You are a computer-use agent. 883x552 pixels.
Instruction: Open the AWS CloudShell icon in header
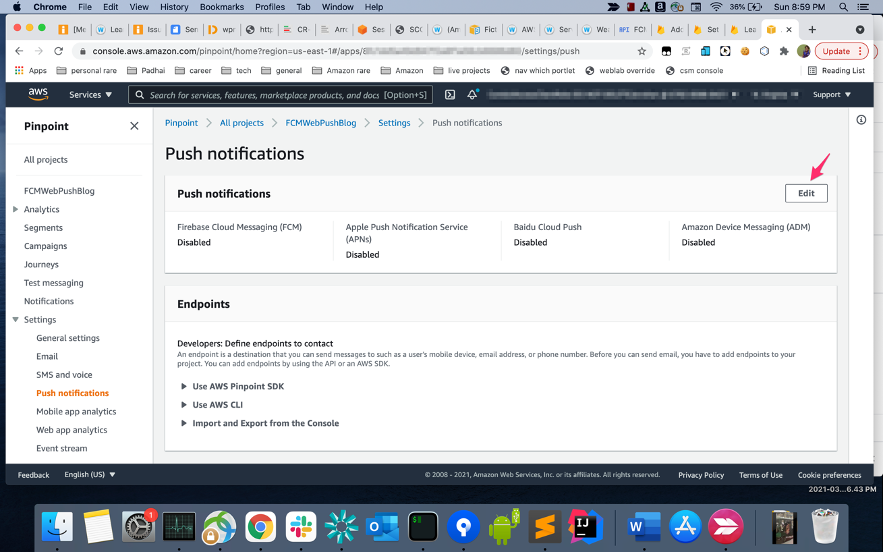[x=450, y=95]
